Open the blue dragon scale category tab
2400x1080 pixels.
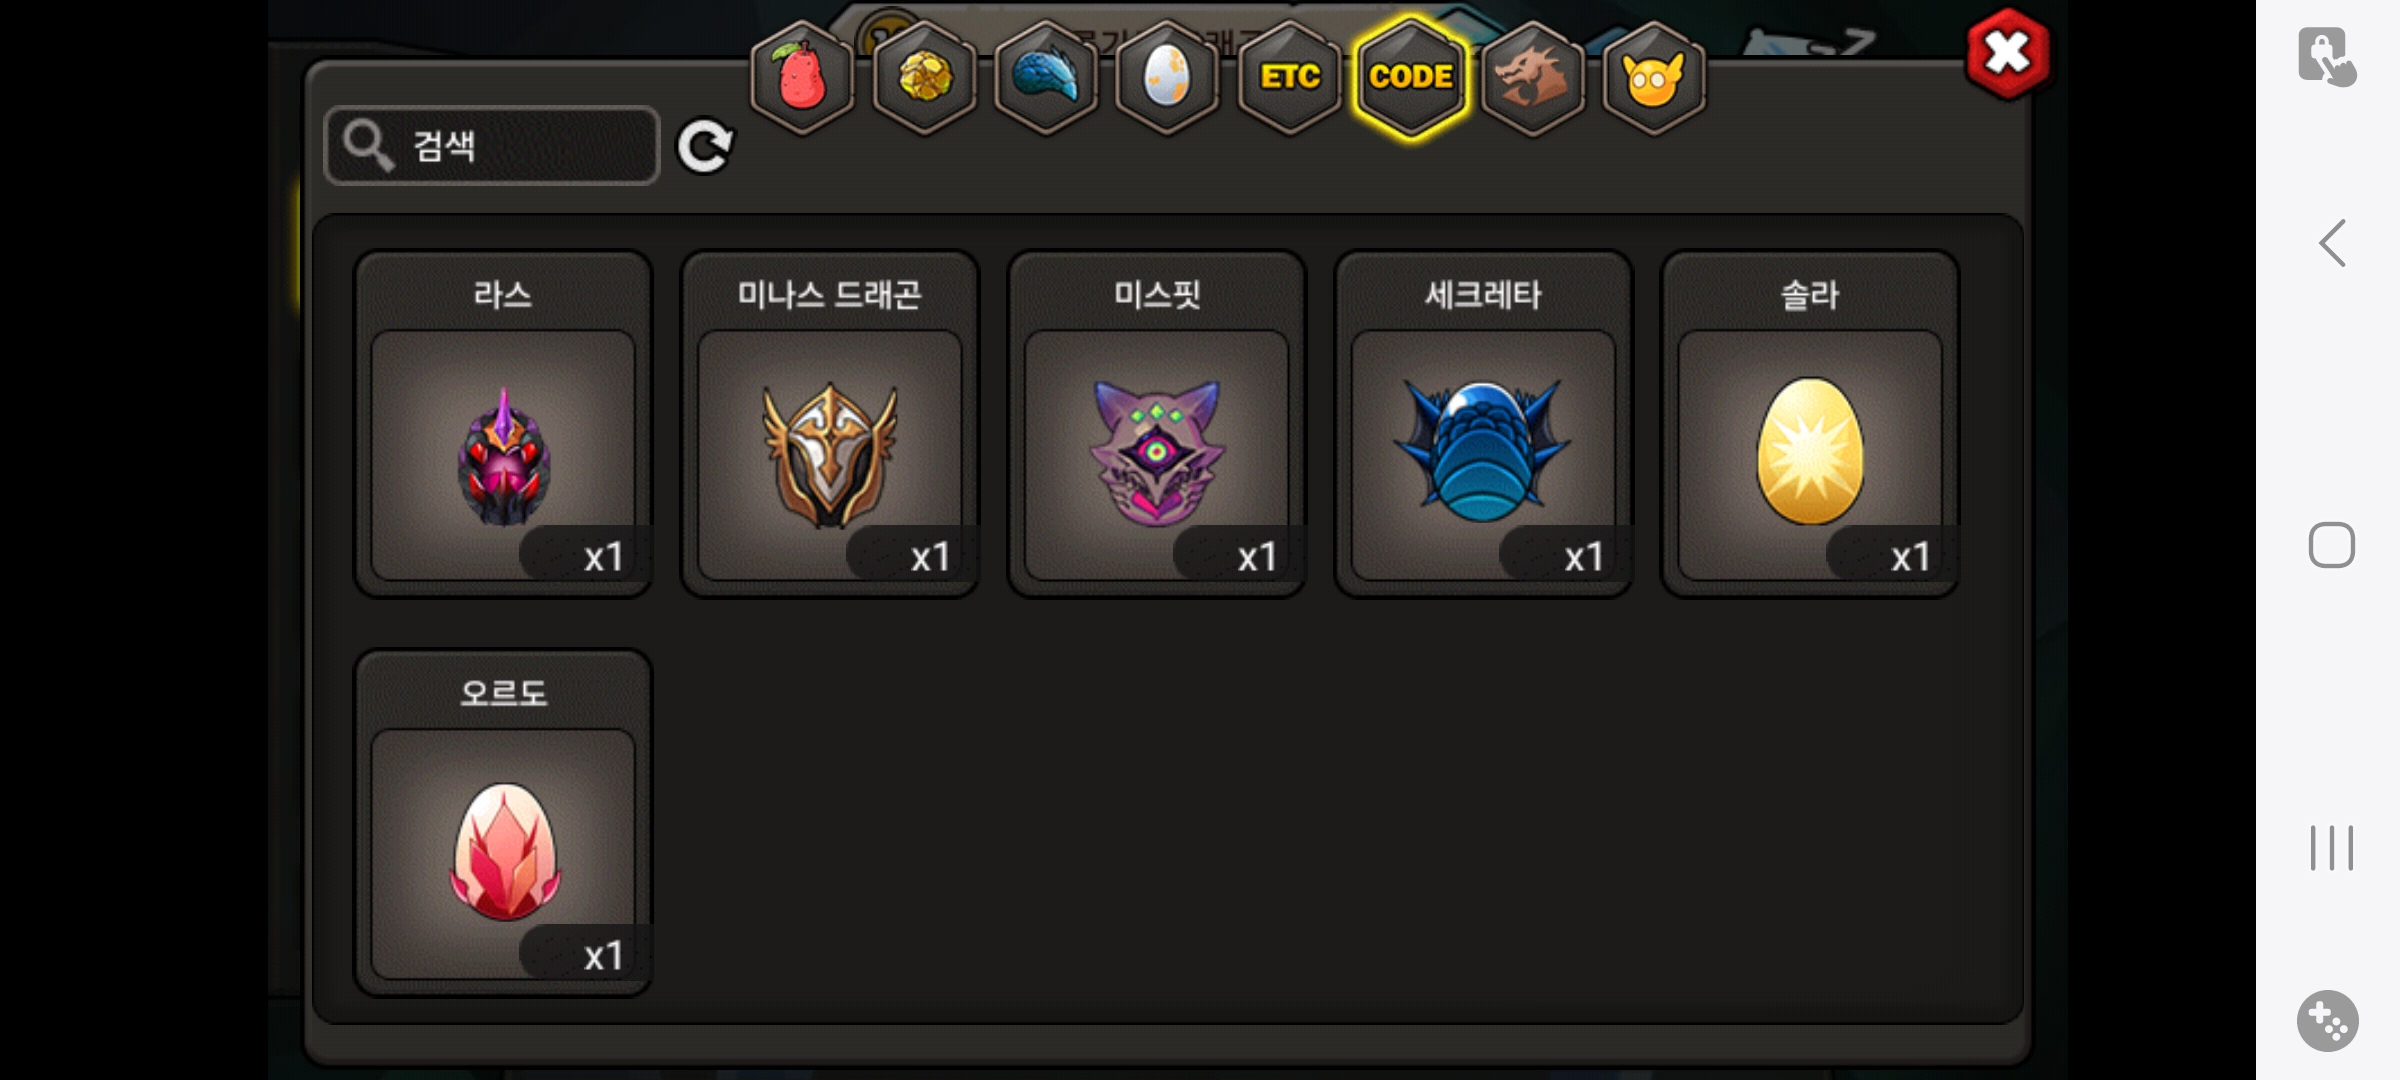click(x=1046, y=77)
